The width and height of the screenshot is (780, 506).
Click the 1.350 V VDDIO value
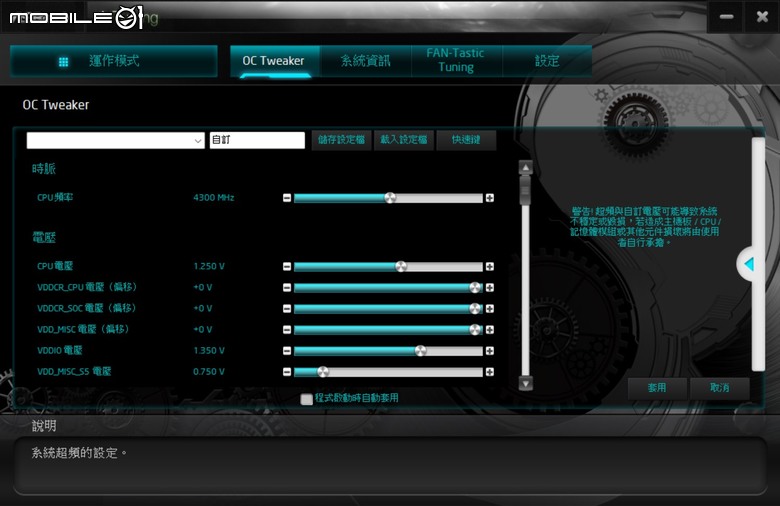coord(209,351)
